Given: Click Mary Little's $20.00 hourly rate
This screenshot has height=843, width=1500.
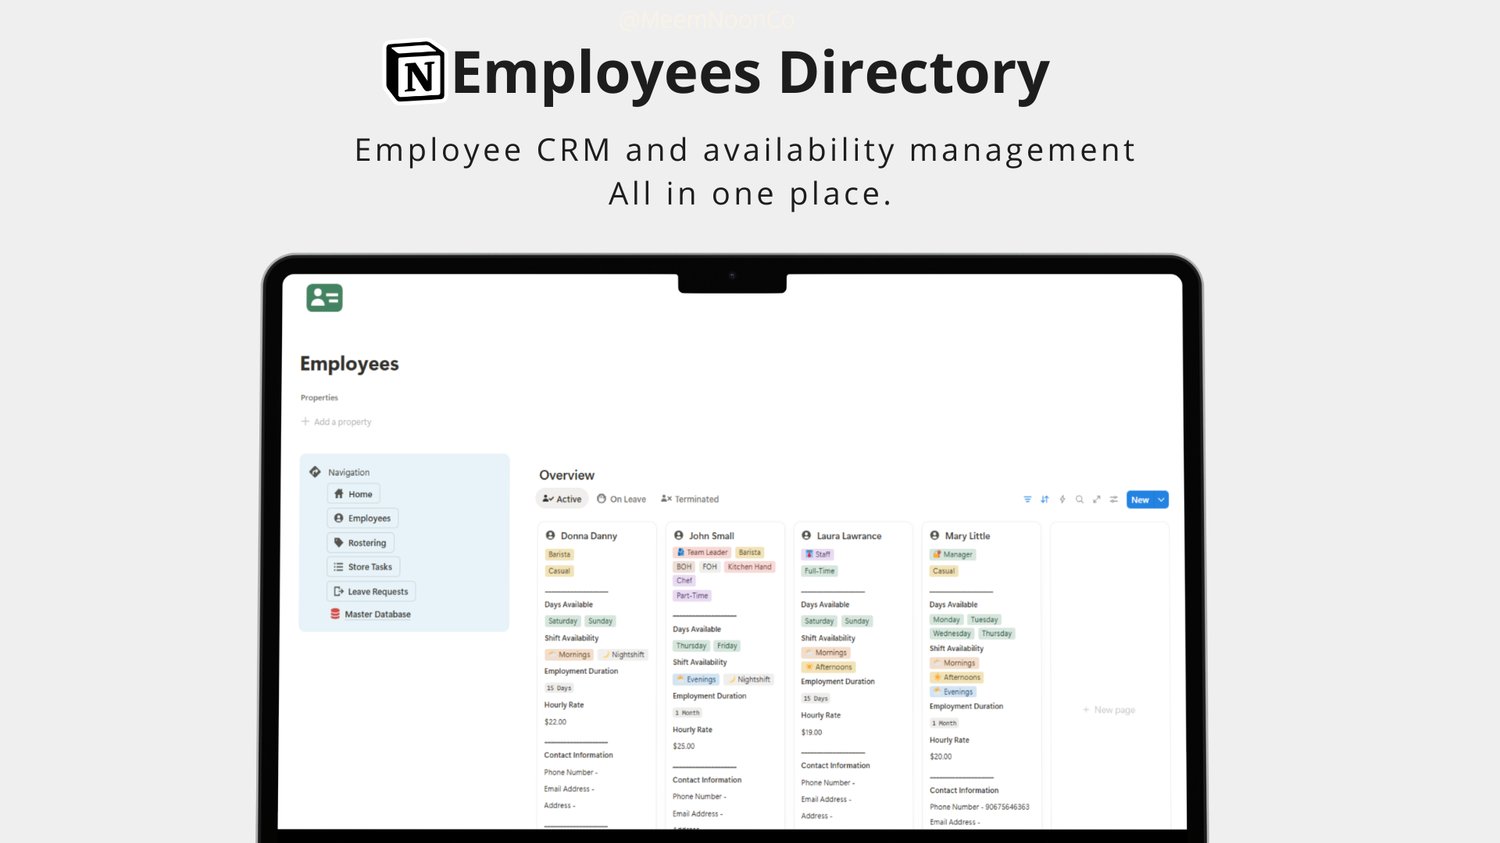Looking at the screenshot, I should 941,757.
